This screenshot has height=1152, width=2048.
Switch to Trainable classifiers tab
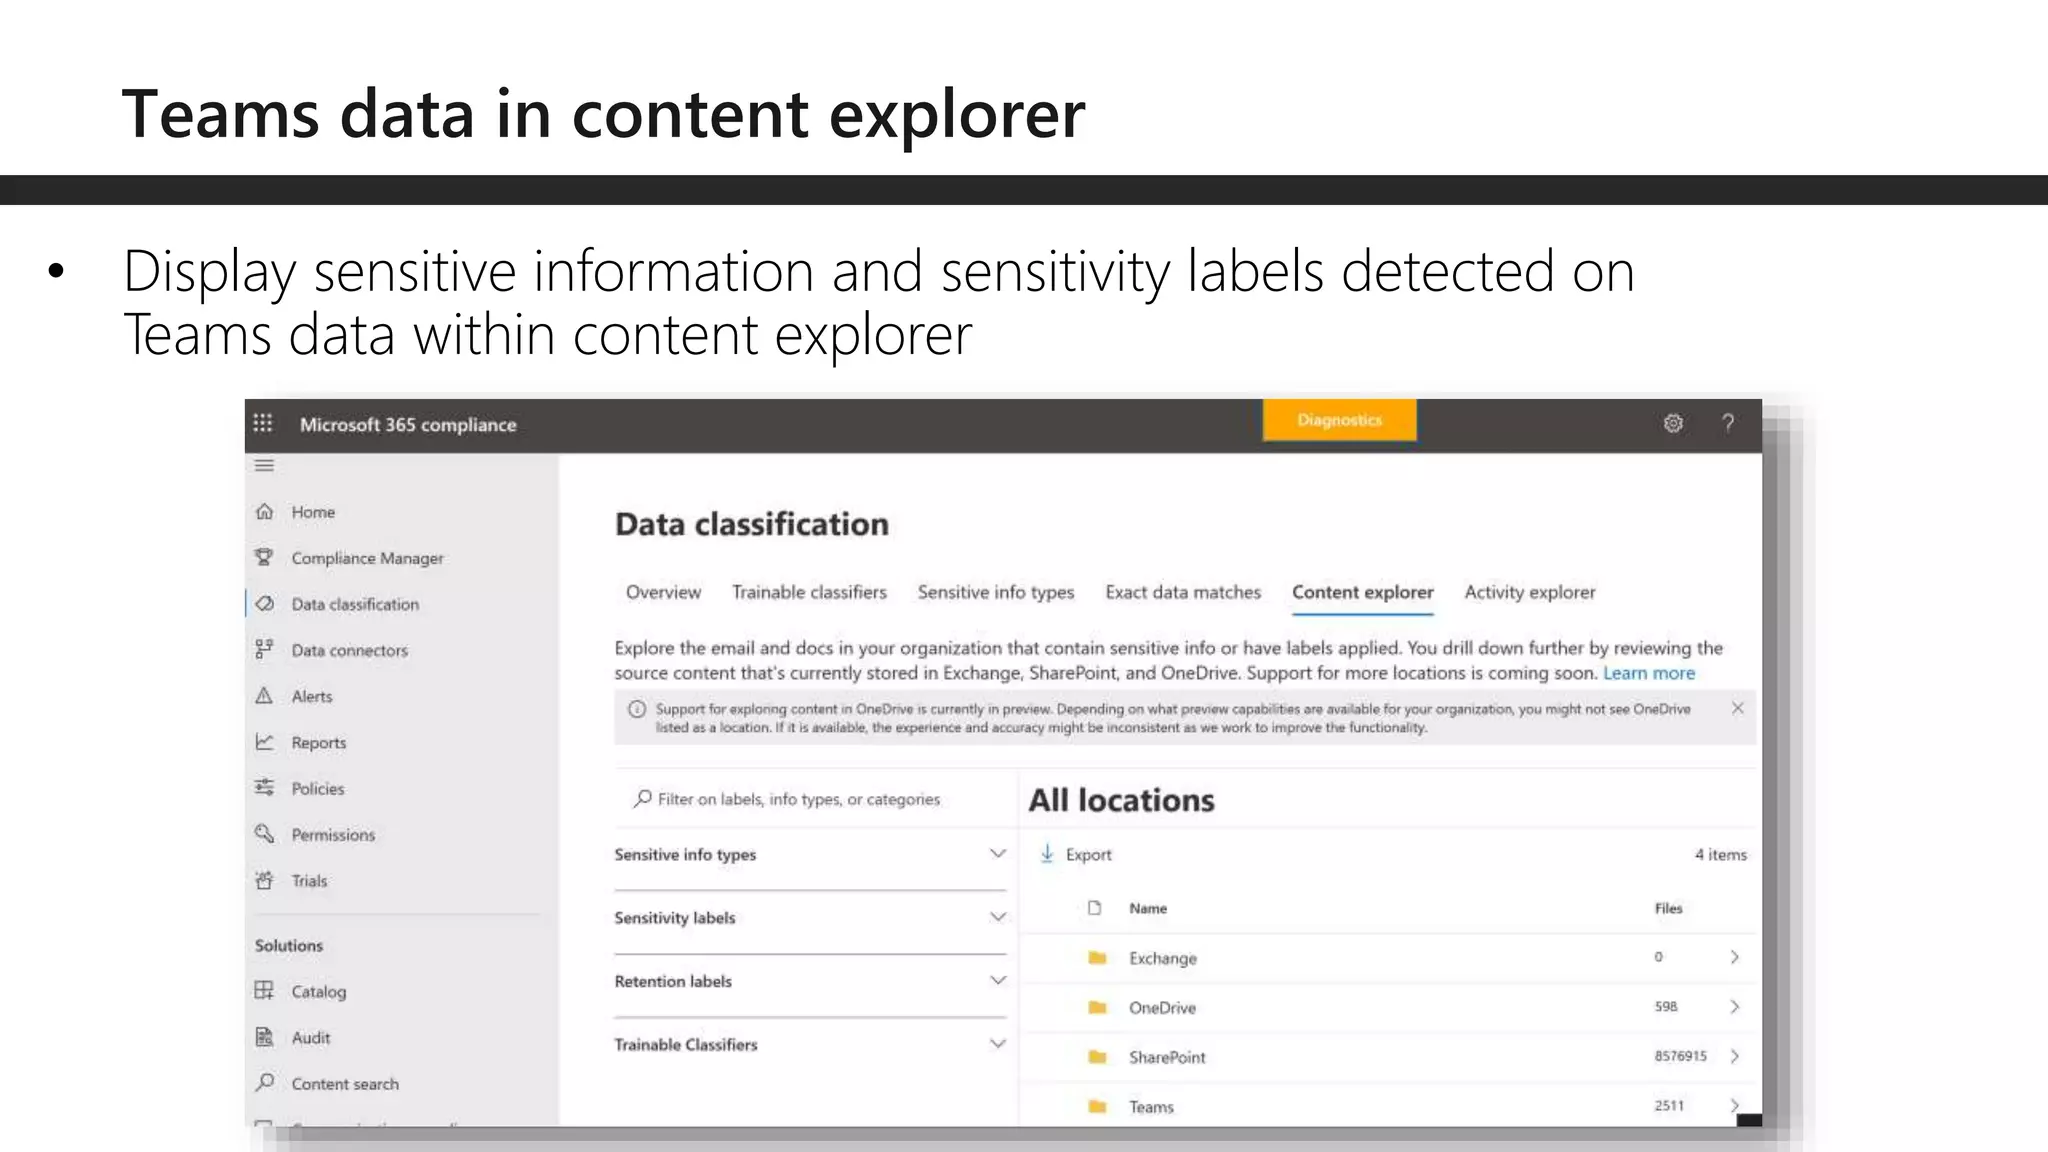[x=809, y=592]
